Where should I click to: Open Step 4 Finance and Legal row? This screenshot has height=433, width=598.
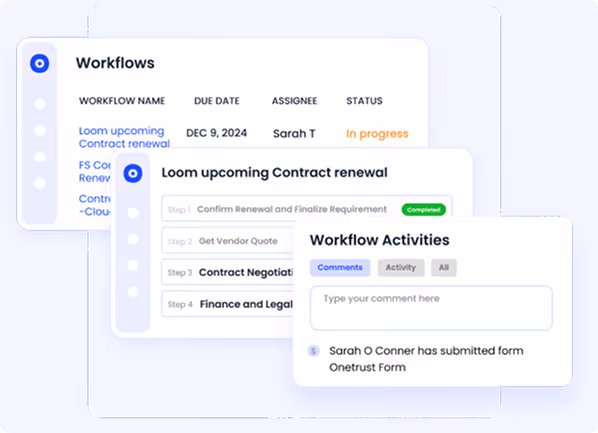coord(228,304)
